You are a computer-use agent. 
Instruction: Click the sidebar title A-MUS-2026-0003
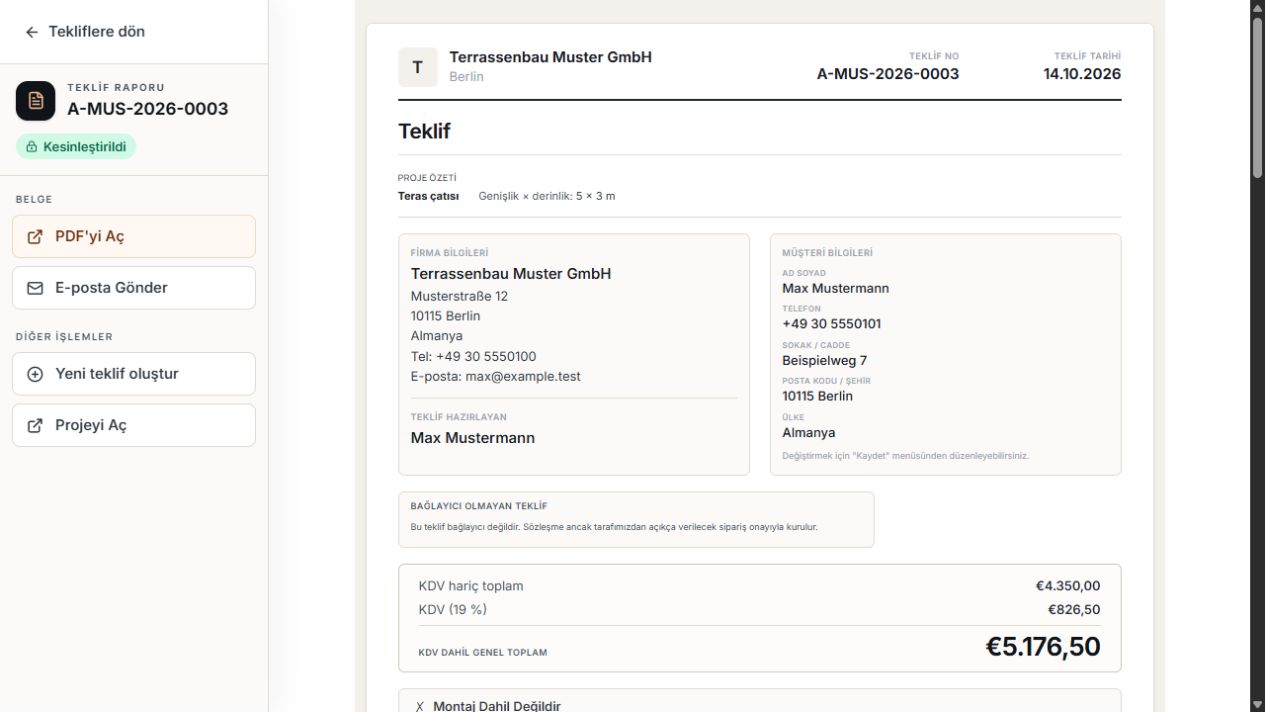[x=148, y=109]
